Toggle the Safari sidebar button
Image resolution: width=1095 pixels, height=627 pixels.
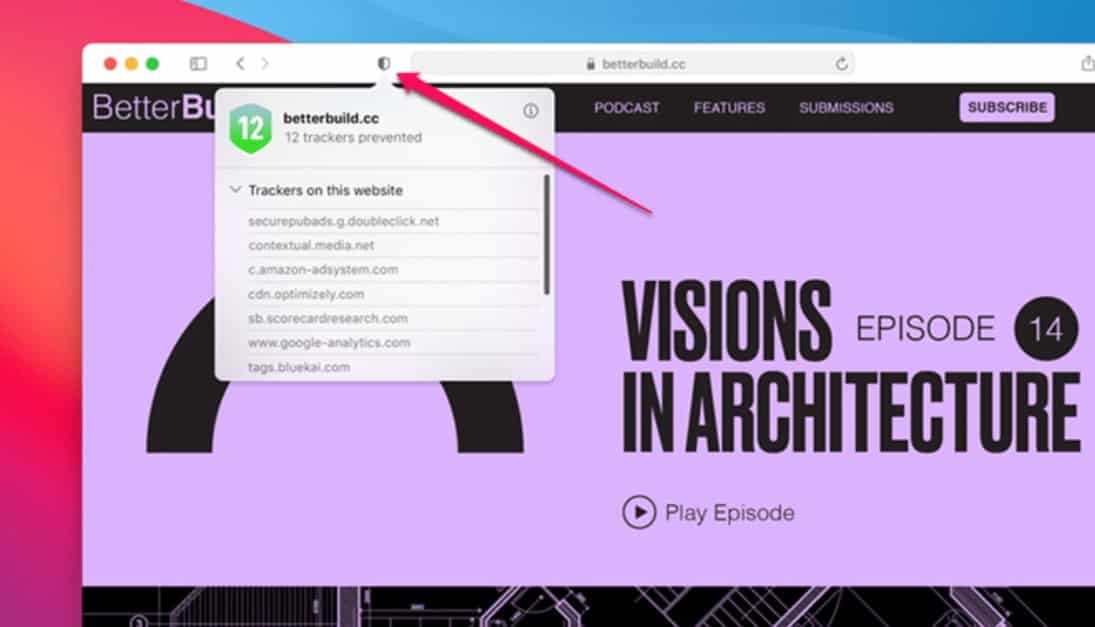tap(198, 64)
